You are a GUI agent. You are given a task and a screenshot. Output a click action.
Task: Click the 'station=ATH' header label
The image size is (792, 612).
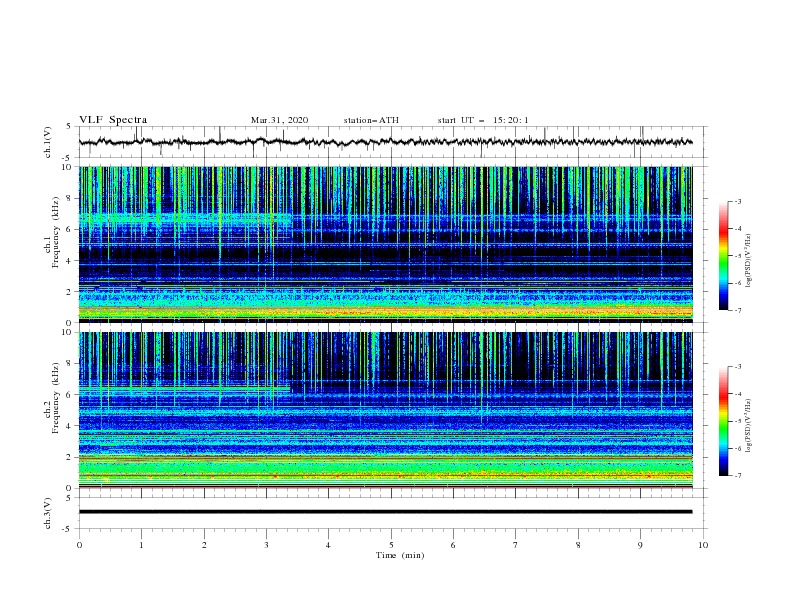371,120
